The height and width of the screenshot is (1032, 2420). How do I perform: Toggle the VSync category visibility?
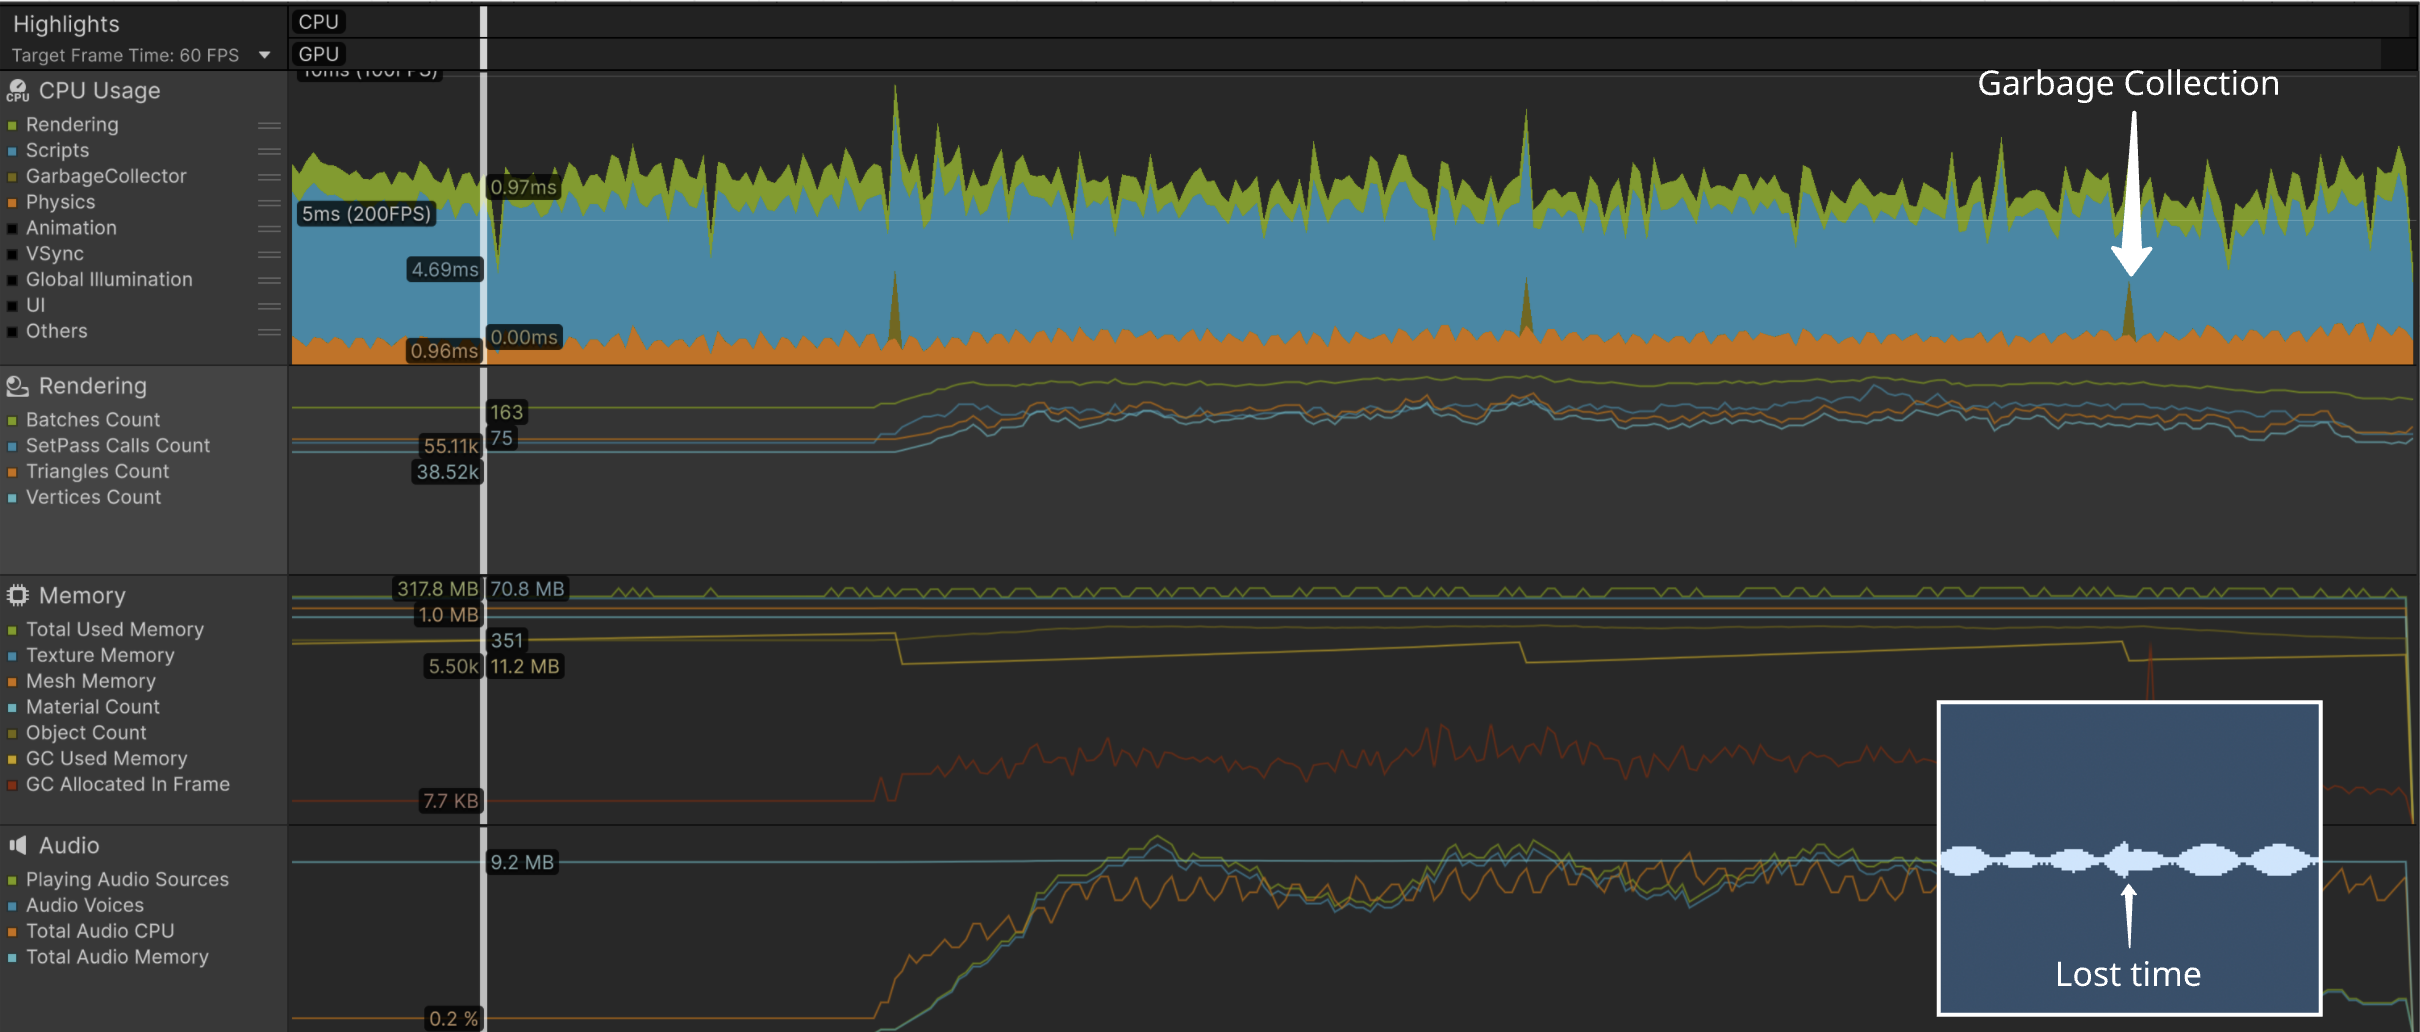tap(12, 255)
